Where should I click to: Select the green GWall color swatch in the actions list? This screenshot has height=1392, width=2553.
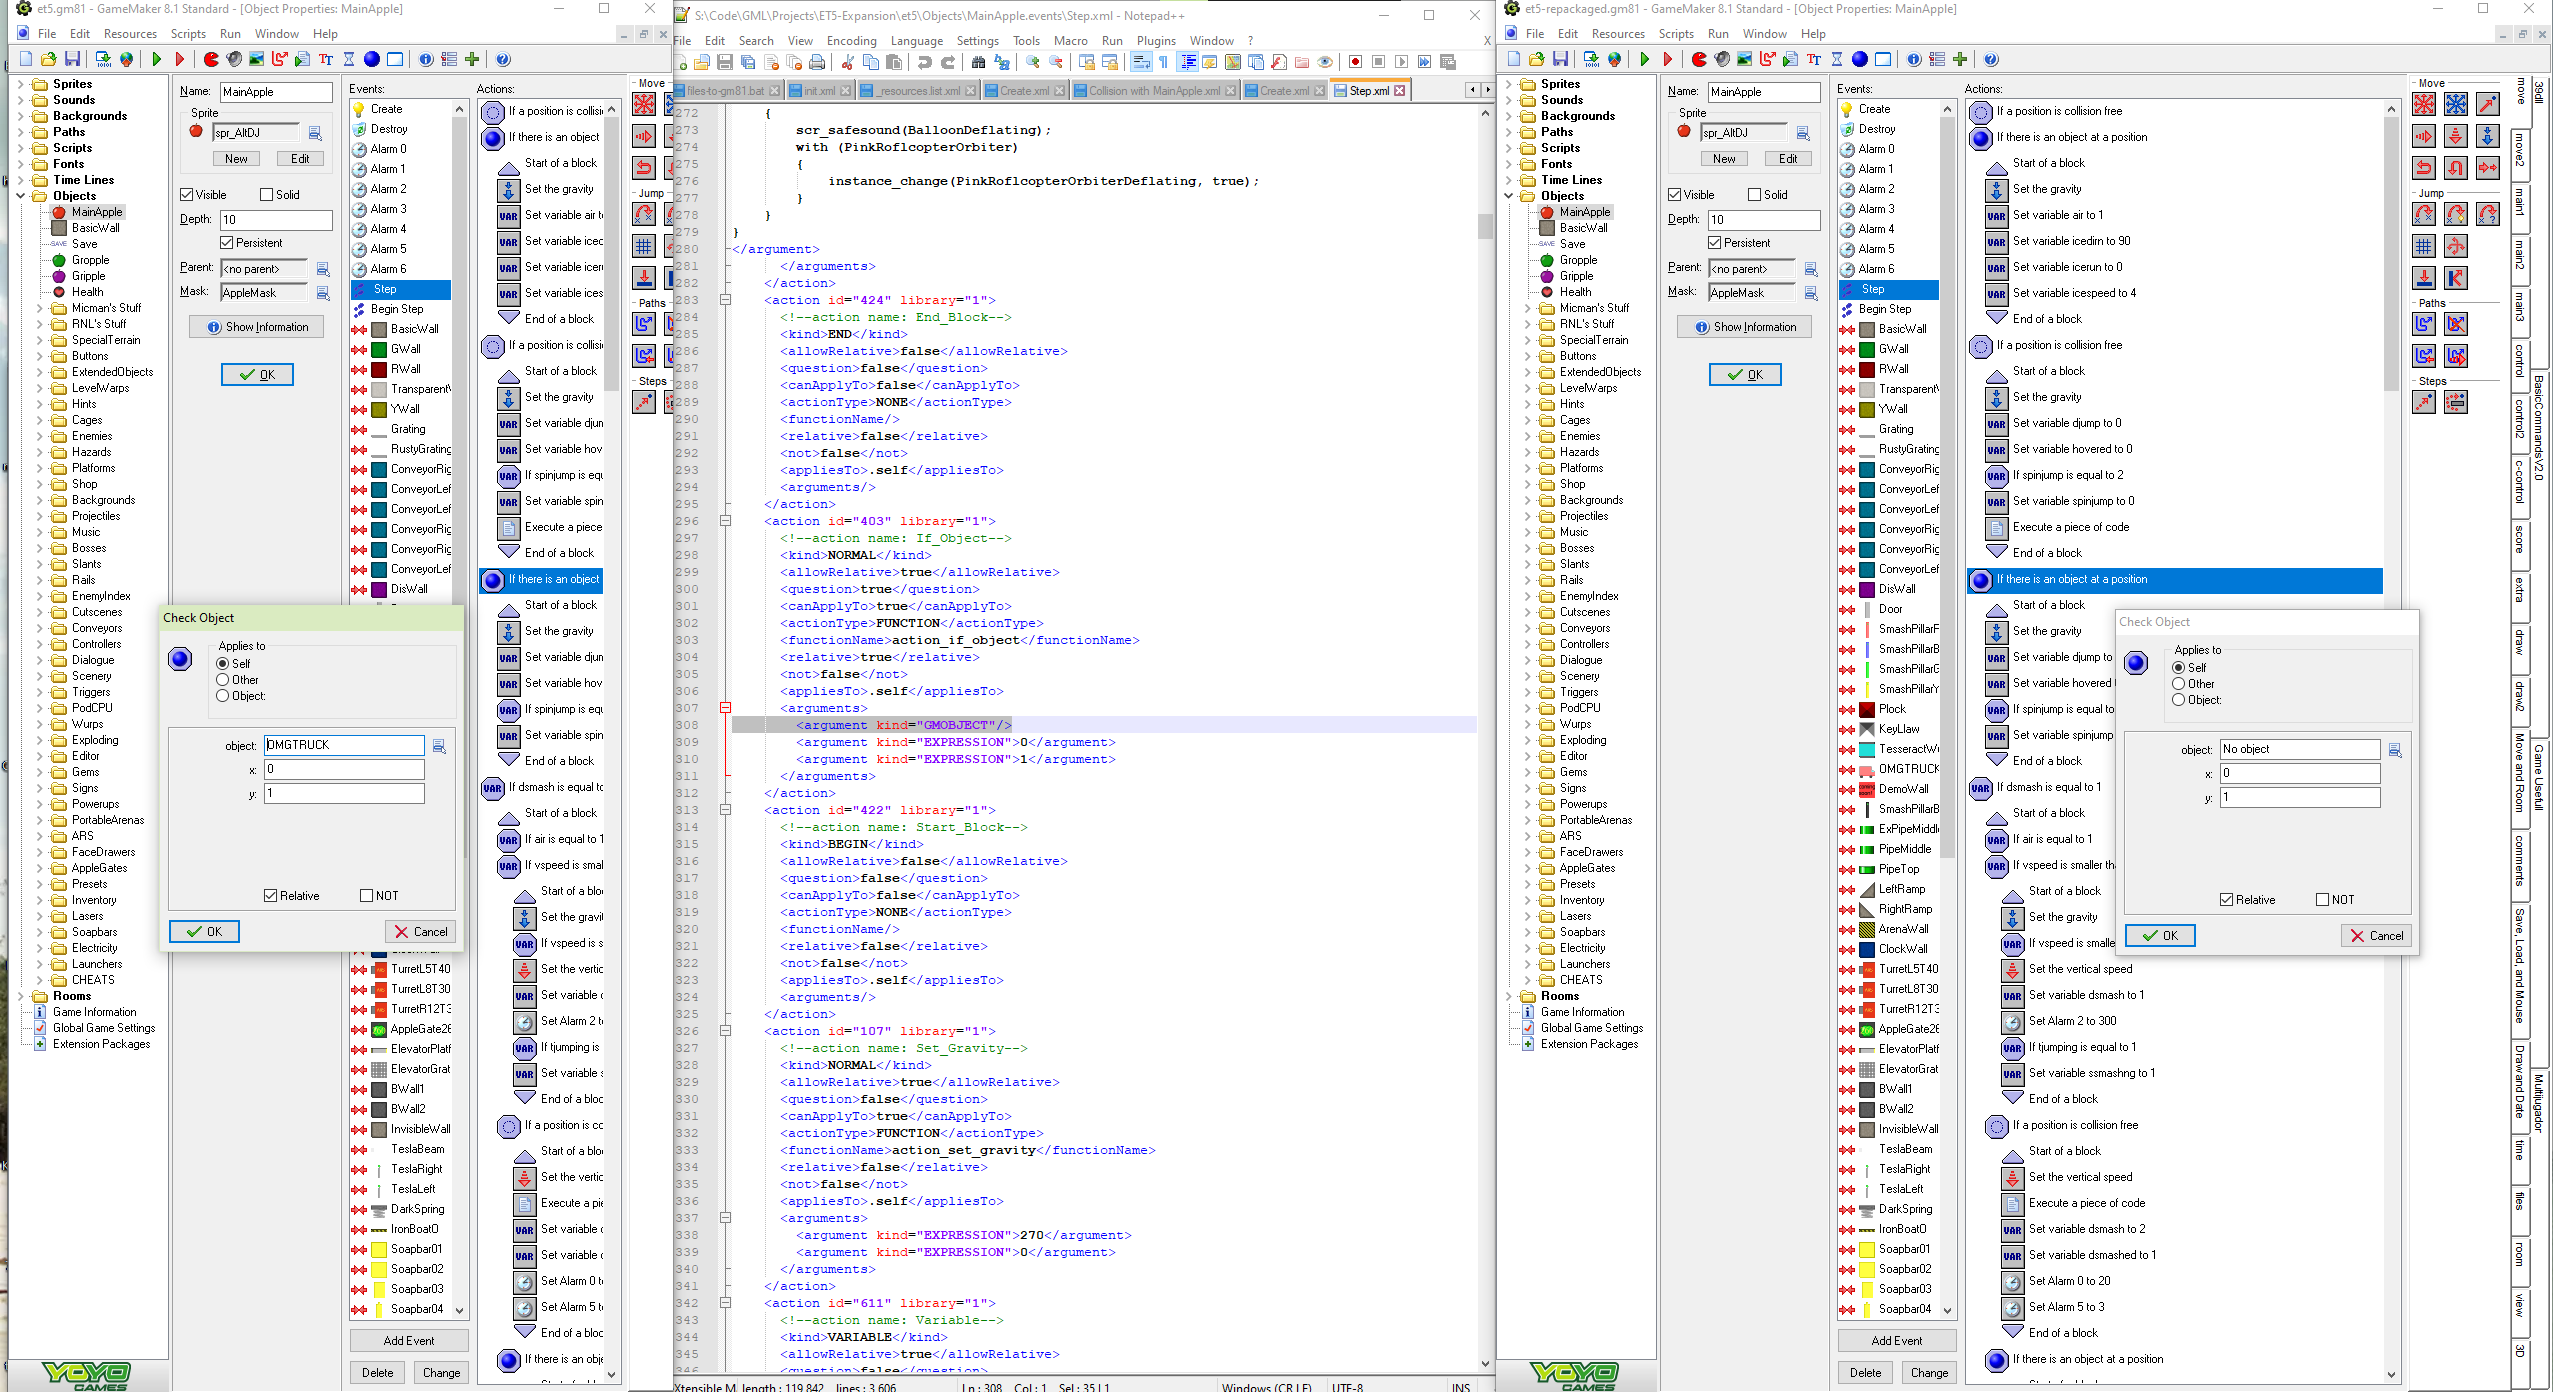point(380,349)
